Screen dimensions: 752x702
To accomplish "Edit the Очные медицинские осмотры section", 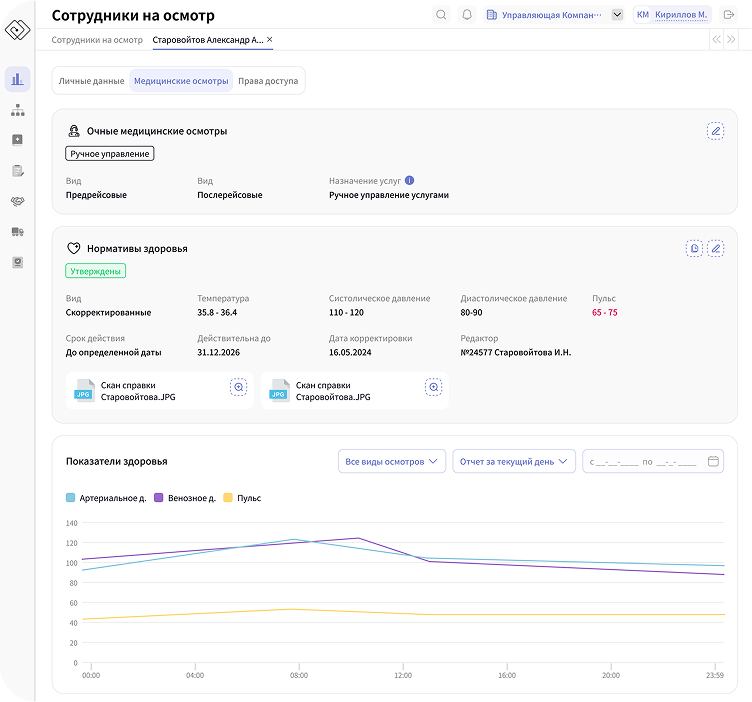I will pyautogui.click(x=715, y=131).
